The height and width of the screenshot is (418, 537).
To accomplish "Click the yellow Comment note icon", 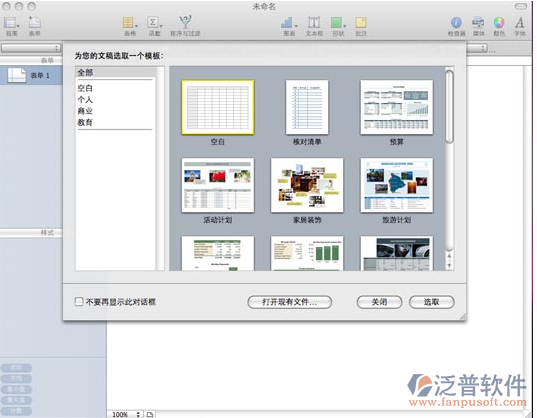I will coord(361,23).
